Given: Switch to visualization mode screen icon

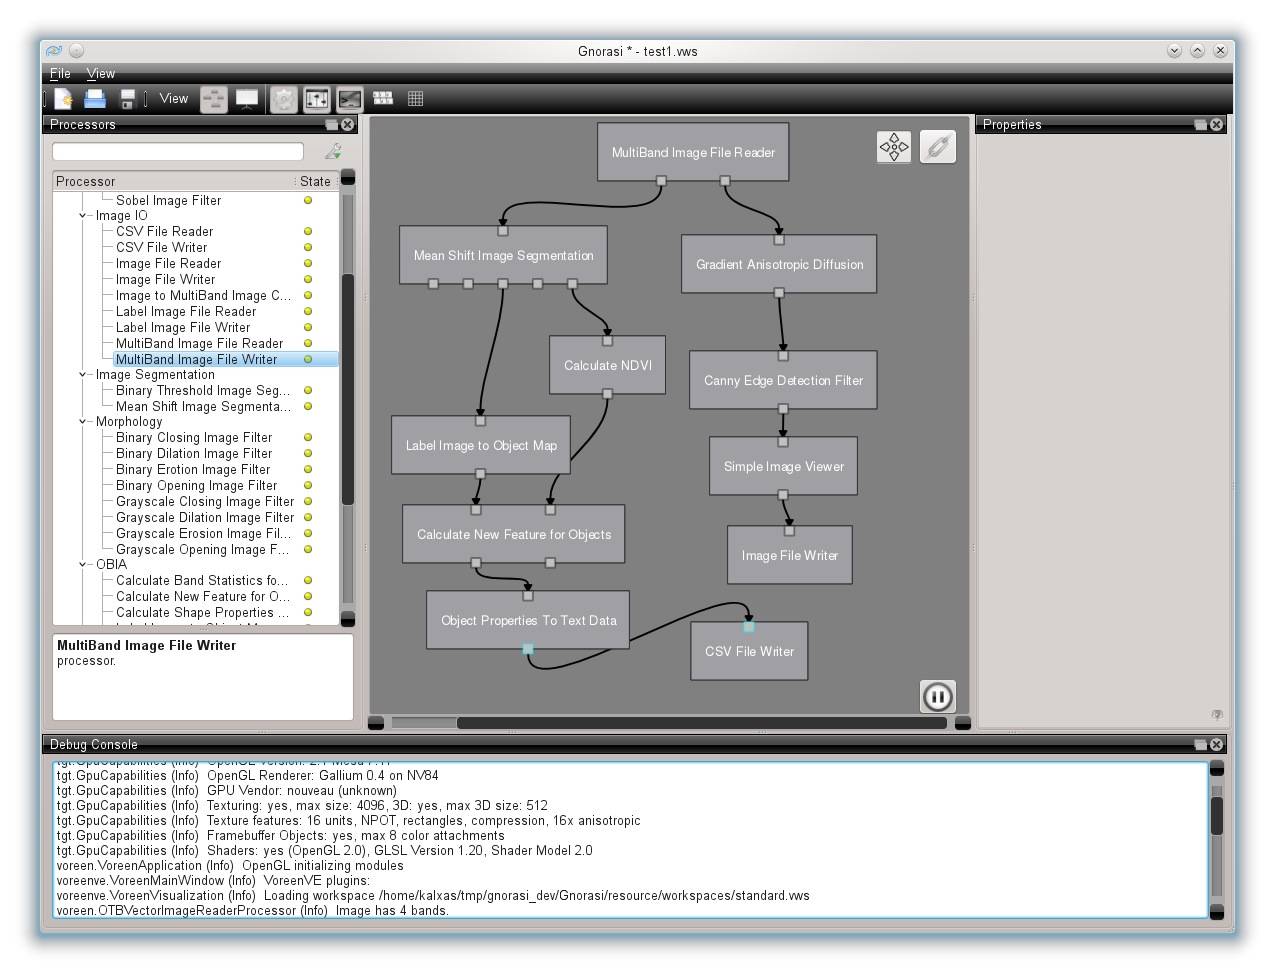Looking at the screenshot, I should 246,99.
